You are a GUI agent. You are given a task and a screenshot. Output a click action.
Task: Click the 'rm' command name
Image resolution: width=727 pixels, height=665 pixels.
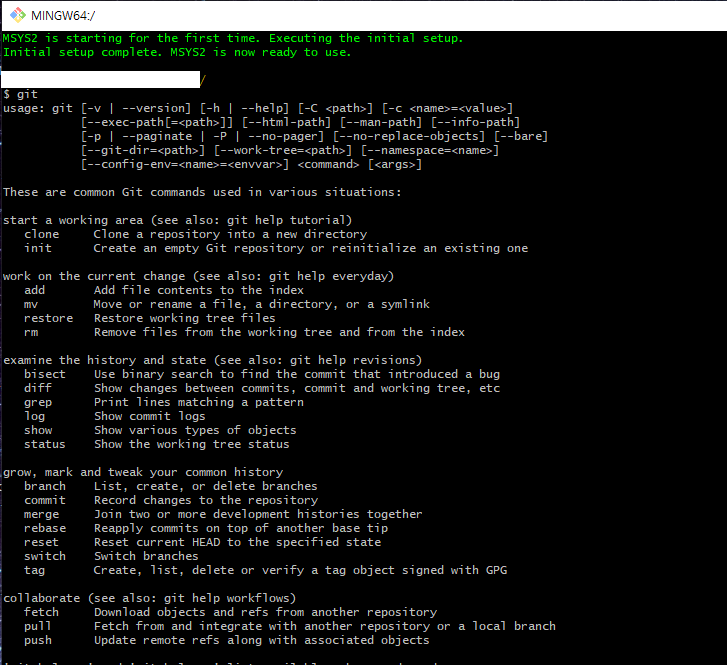click(31, 332)
